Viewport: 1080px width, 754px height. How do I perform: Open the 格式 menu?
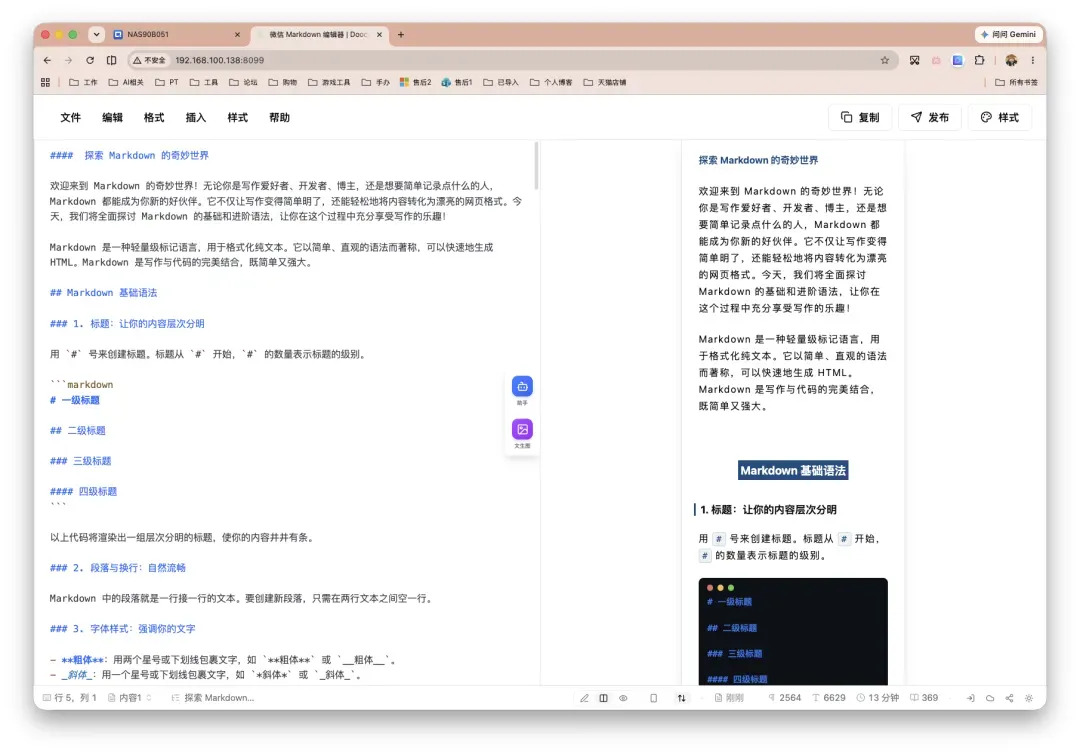coord(154,118)
